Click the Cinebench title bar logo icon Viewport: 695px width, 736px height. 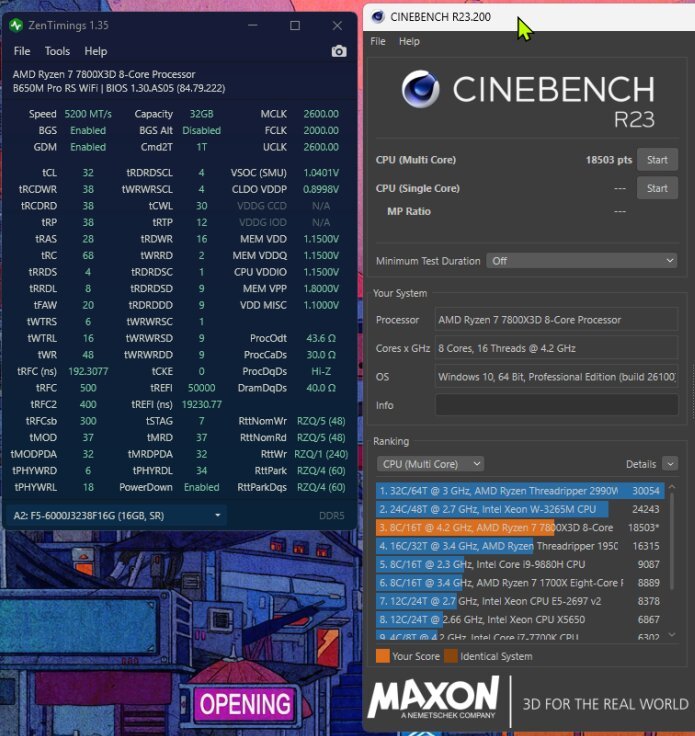coord(378,17)
